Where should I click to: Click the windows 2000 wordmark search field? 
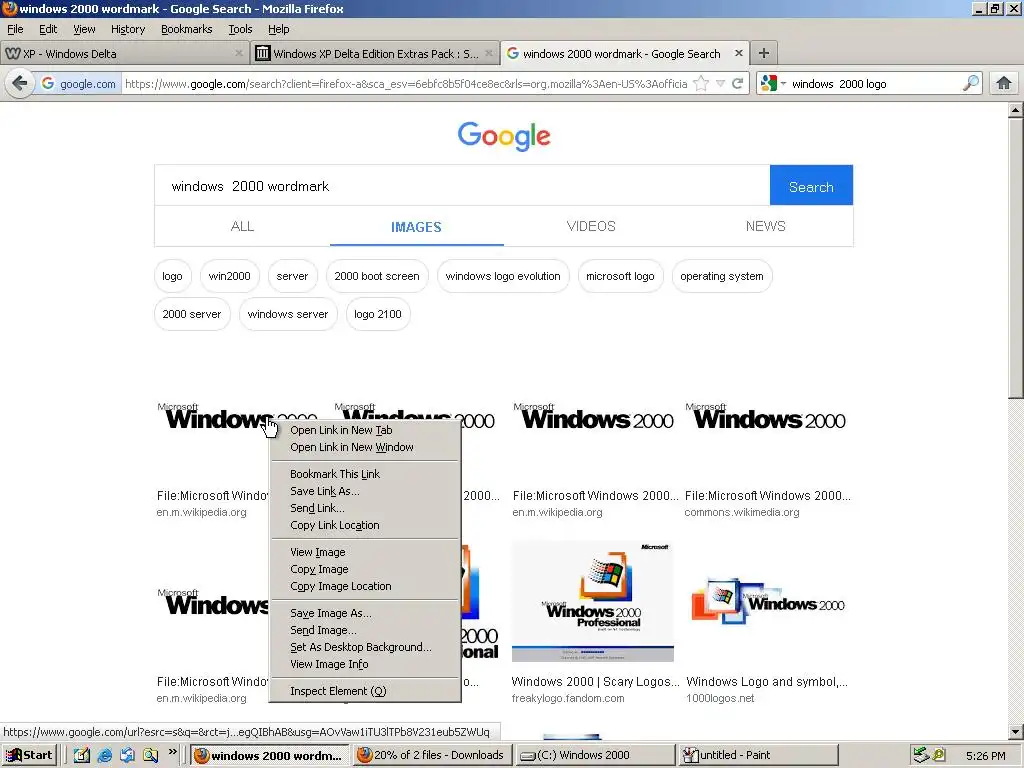coord(462,185)
